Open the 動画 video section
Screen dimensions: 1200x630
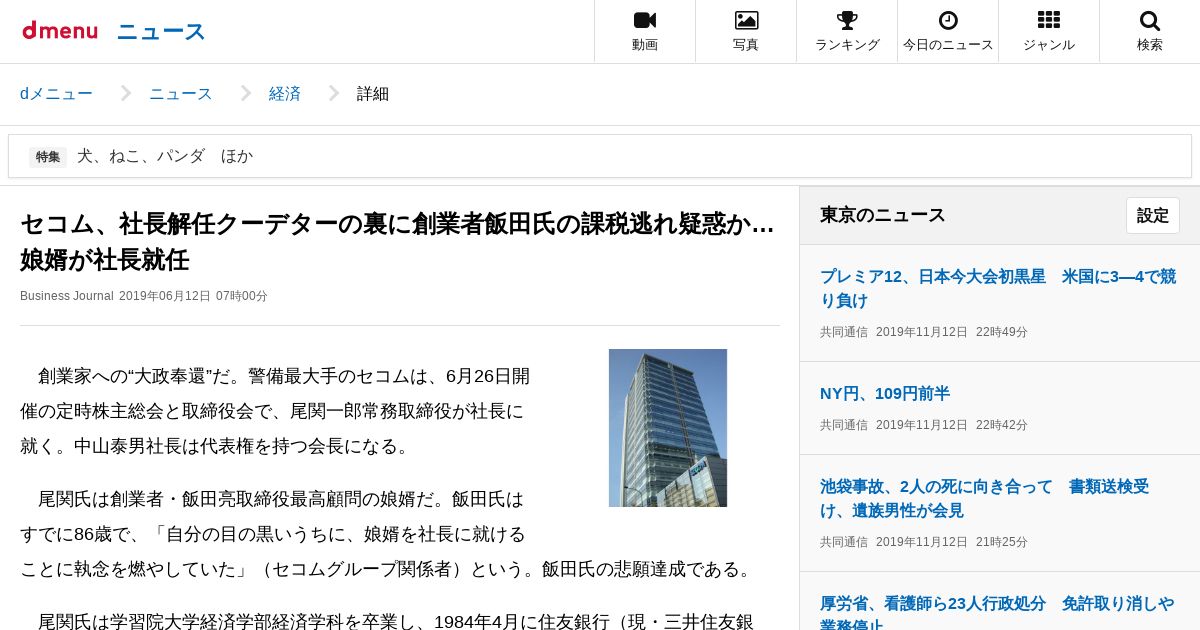645,31
